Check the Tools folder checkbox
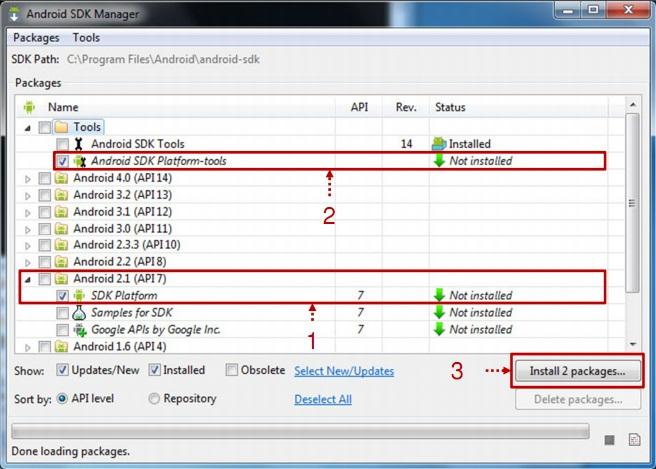 click(45, 127)
